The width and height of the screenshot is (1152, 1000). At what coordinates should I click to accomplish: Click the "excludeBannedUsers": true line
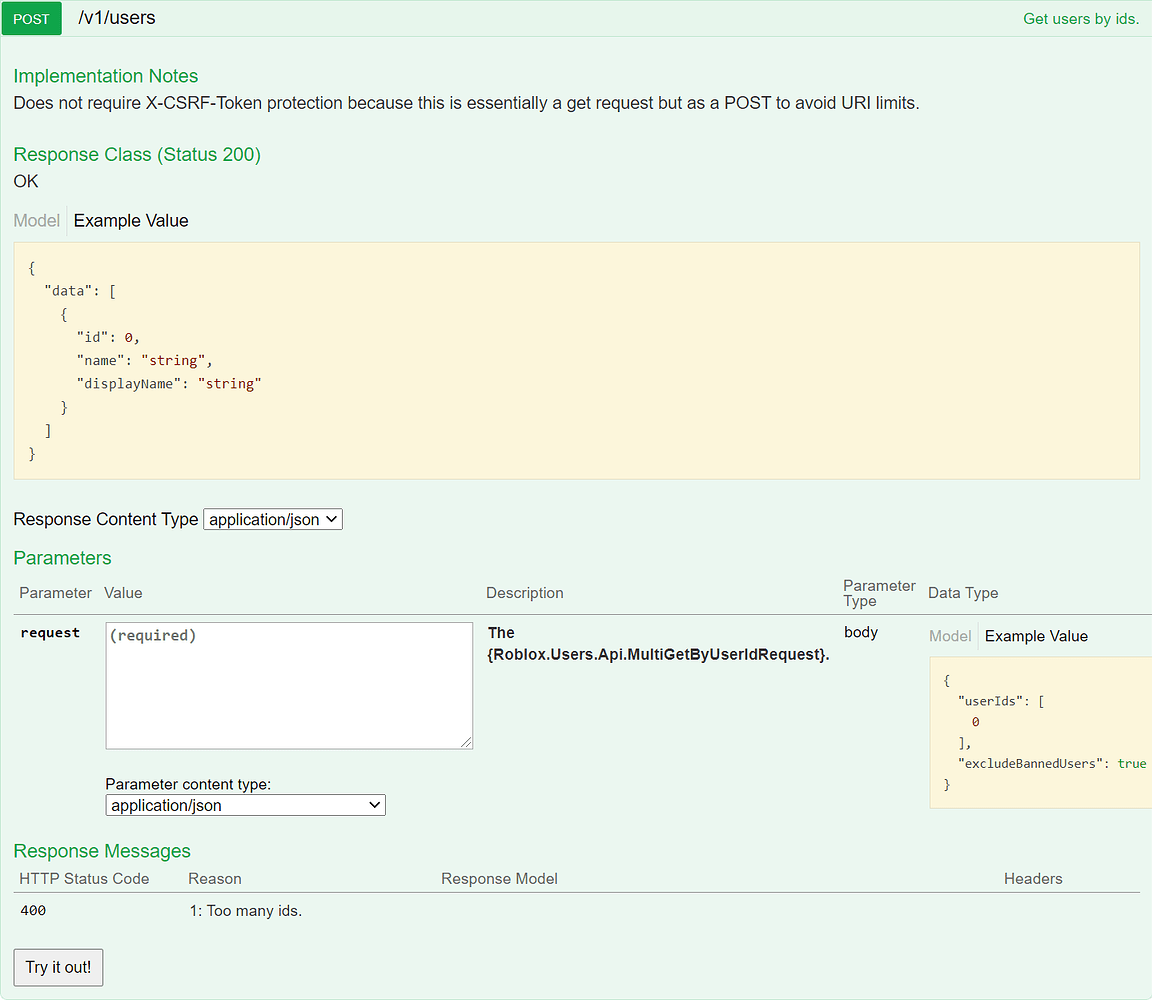[x=1052, y=763]
